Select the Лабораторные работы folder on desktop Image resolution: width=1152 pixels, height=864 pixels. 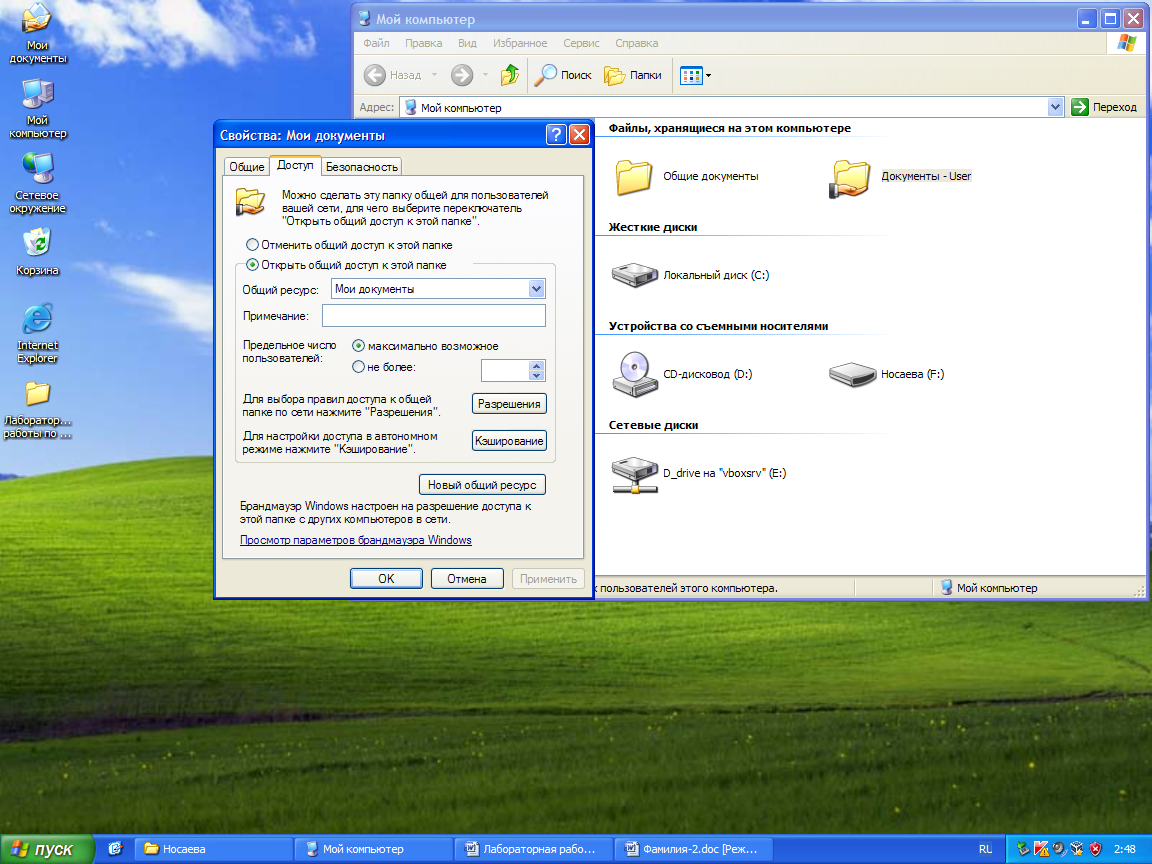pos(37,410)
